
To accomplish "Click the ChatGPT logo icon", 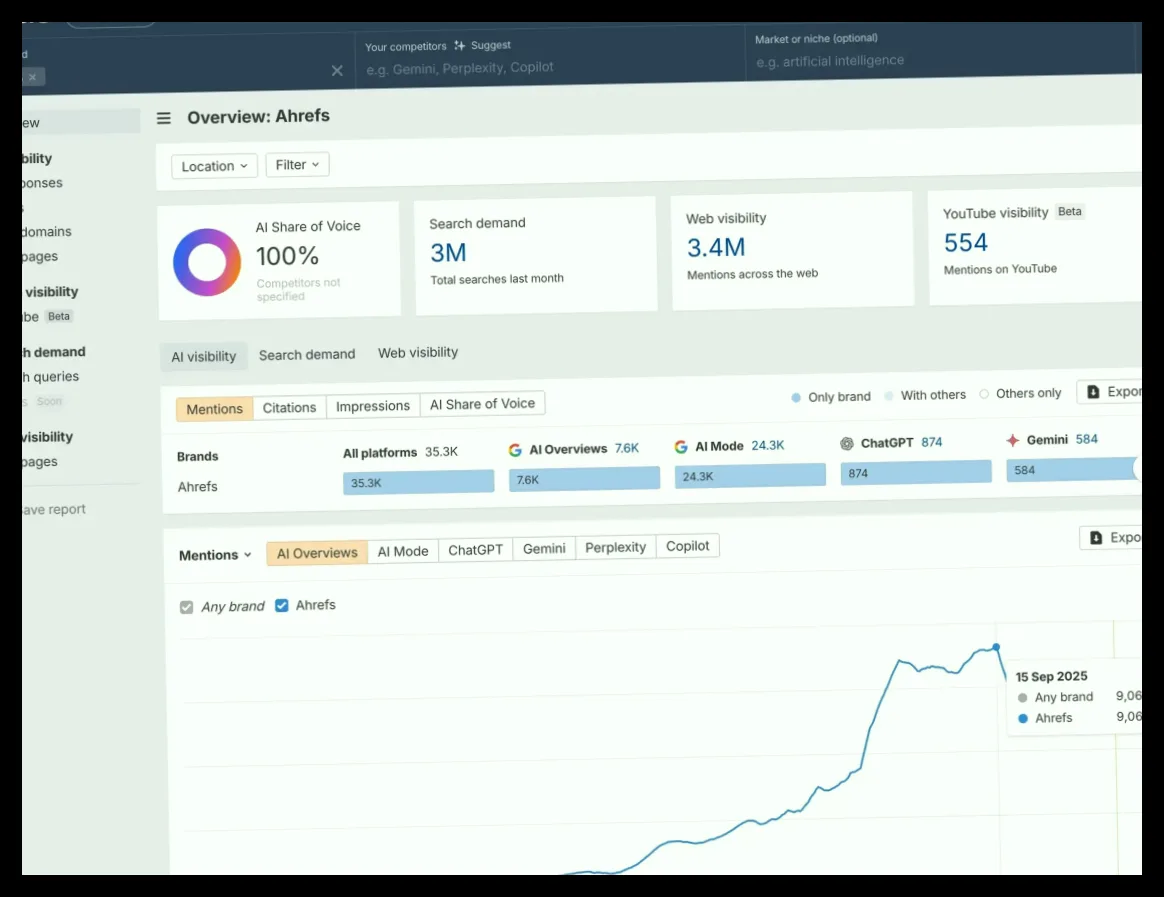I will (x=846, y=444).
